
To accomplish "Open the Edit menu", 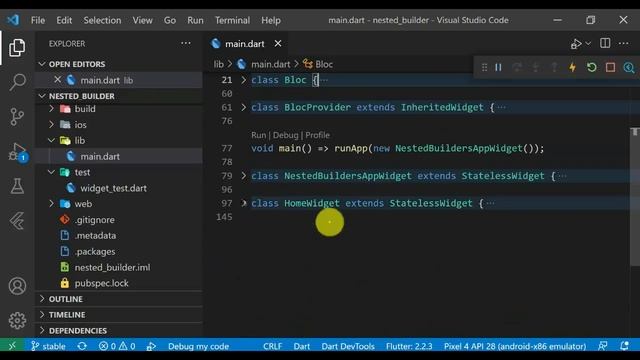I will click(x=64, y=20).
